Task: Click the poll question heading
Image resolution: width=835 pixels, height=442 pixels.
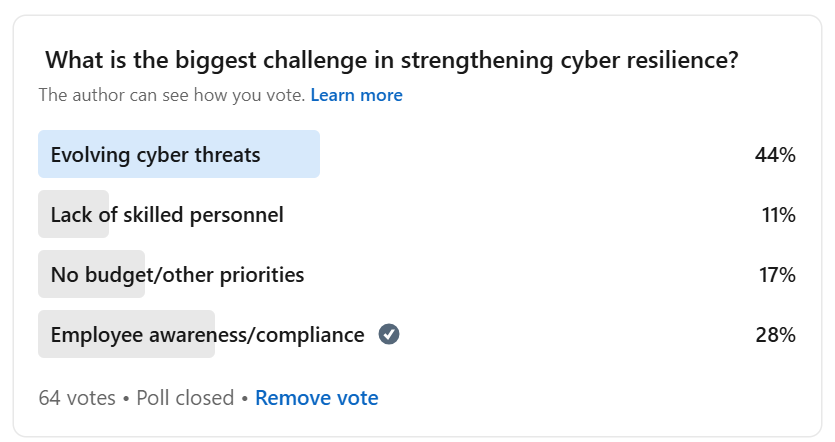Action: [x=391, y=60]
